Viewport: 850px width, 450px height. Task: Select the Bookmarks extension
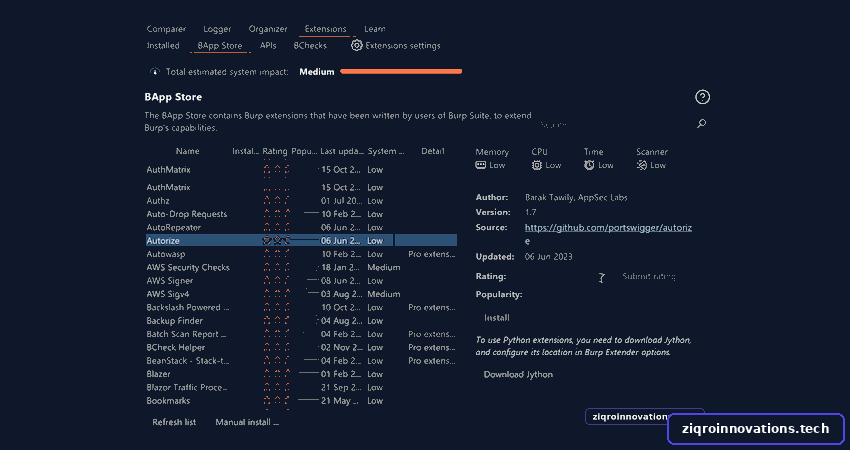(x=301, y=401)
